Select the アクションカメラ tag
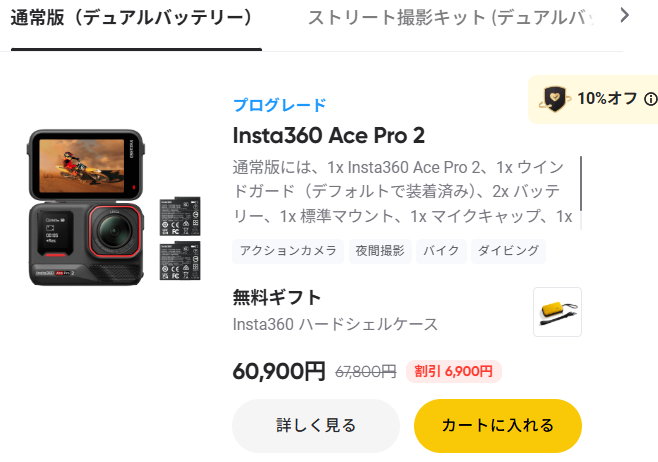Screen dimensions: 658x462 click(288, 251)
